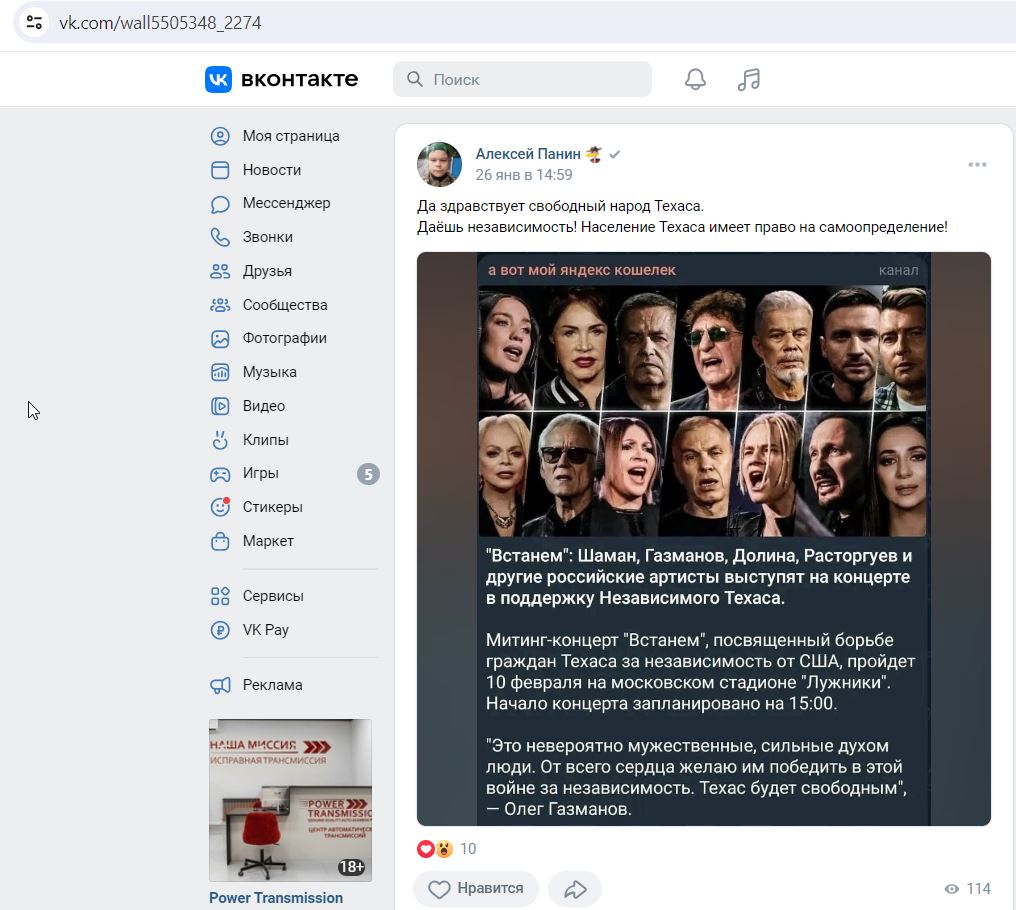Click the Видео play icon
Viewport: 1016px width, 910px height.
click(x=220, y=406)
